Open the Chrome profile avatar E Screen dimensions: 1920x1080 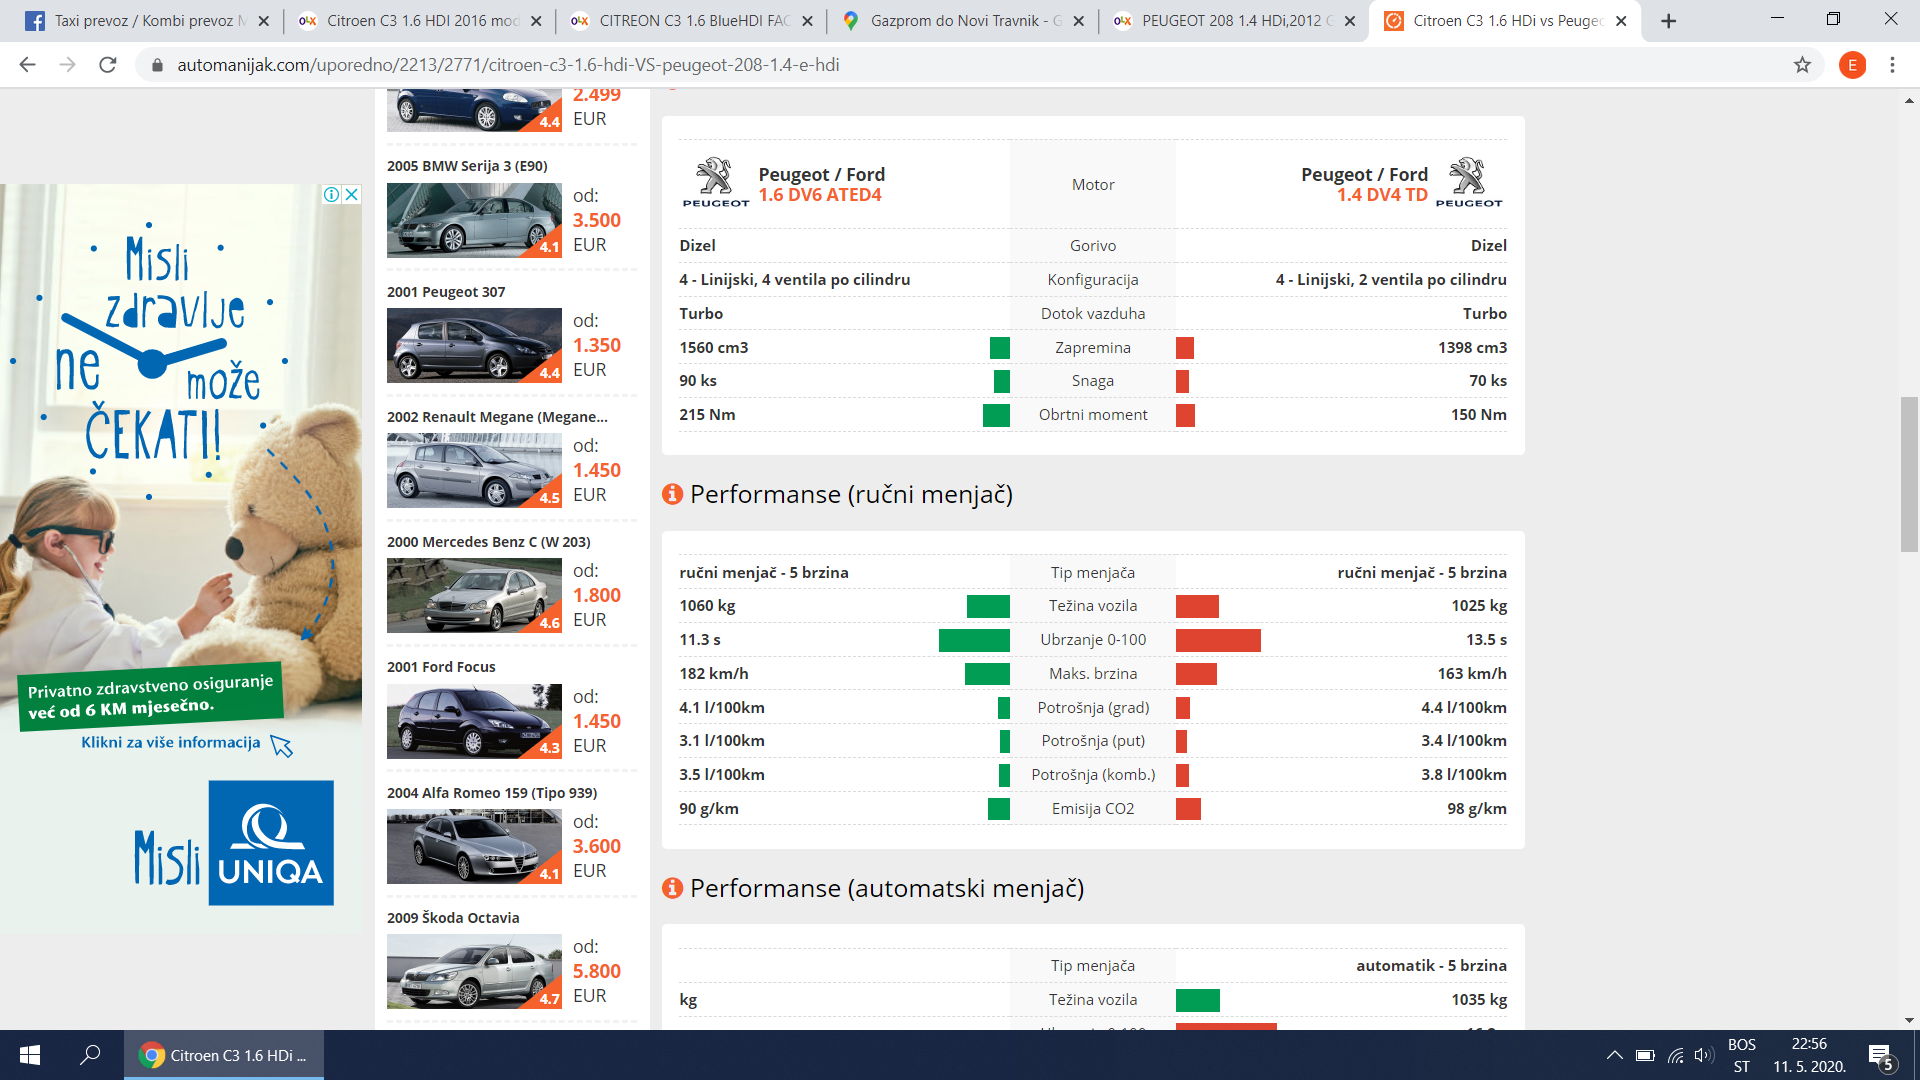(x=1852, y=65)
